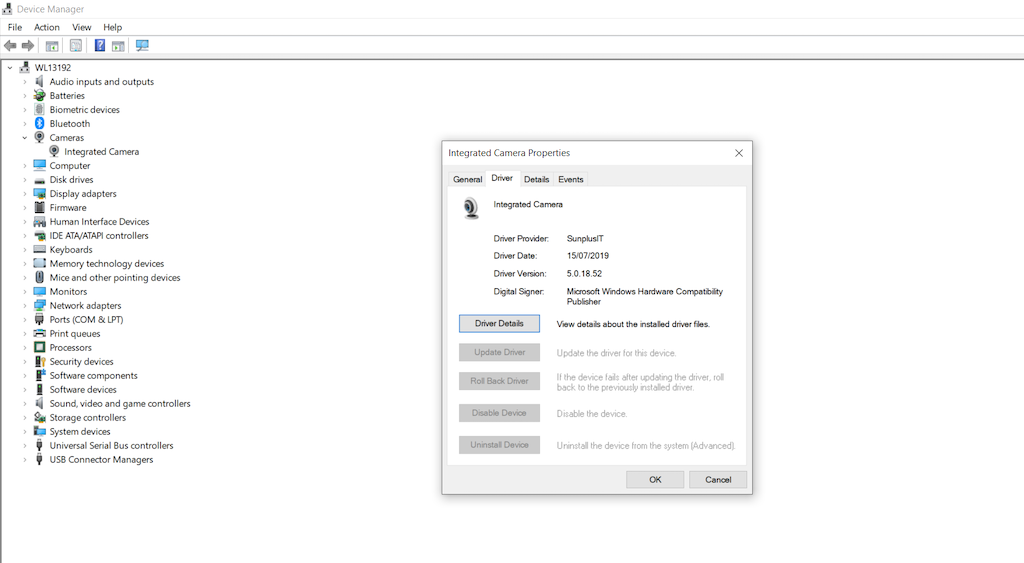Click the Help toolbar icon with question mark
The width and height of the screenshot is (1024, 563).
pyautogui.click(x=100, y=45)
